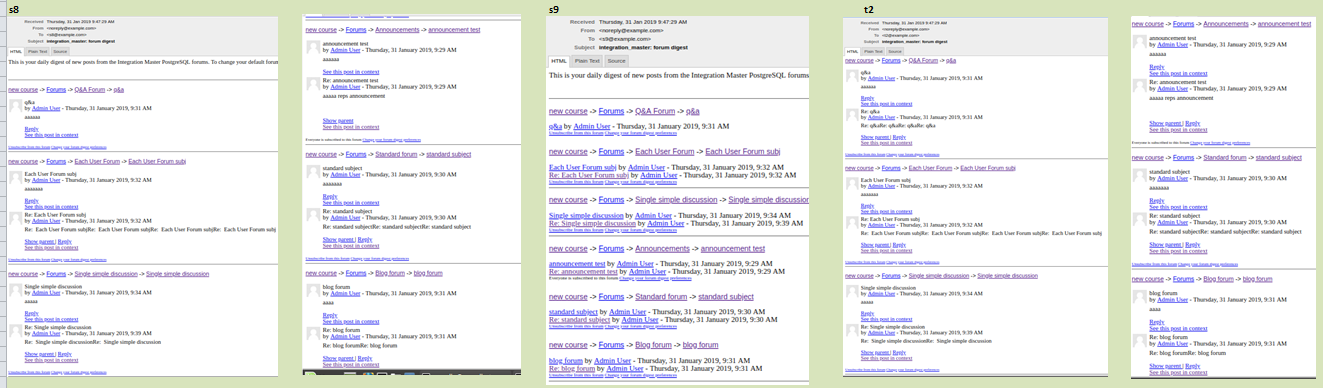The image size is (1323, 388).
Task: Follow the 'Blog forum' breadcrumb in s9 digest
Action: (x=653, y=345)
